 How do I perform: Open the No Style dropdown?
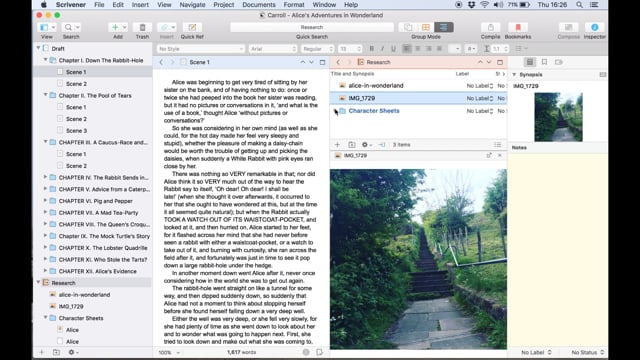click(200, 49)
